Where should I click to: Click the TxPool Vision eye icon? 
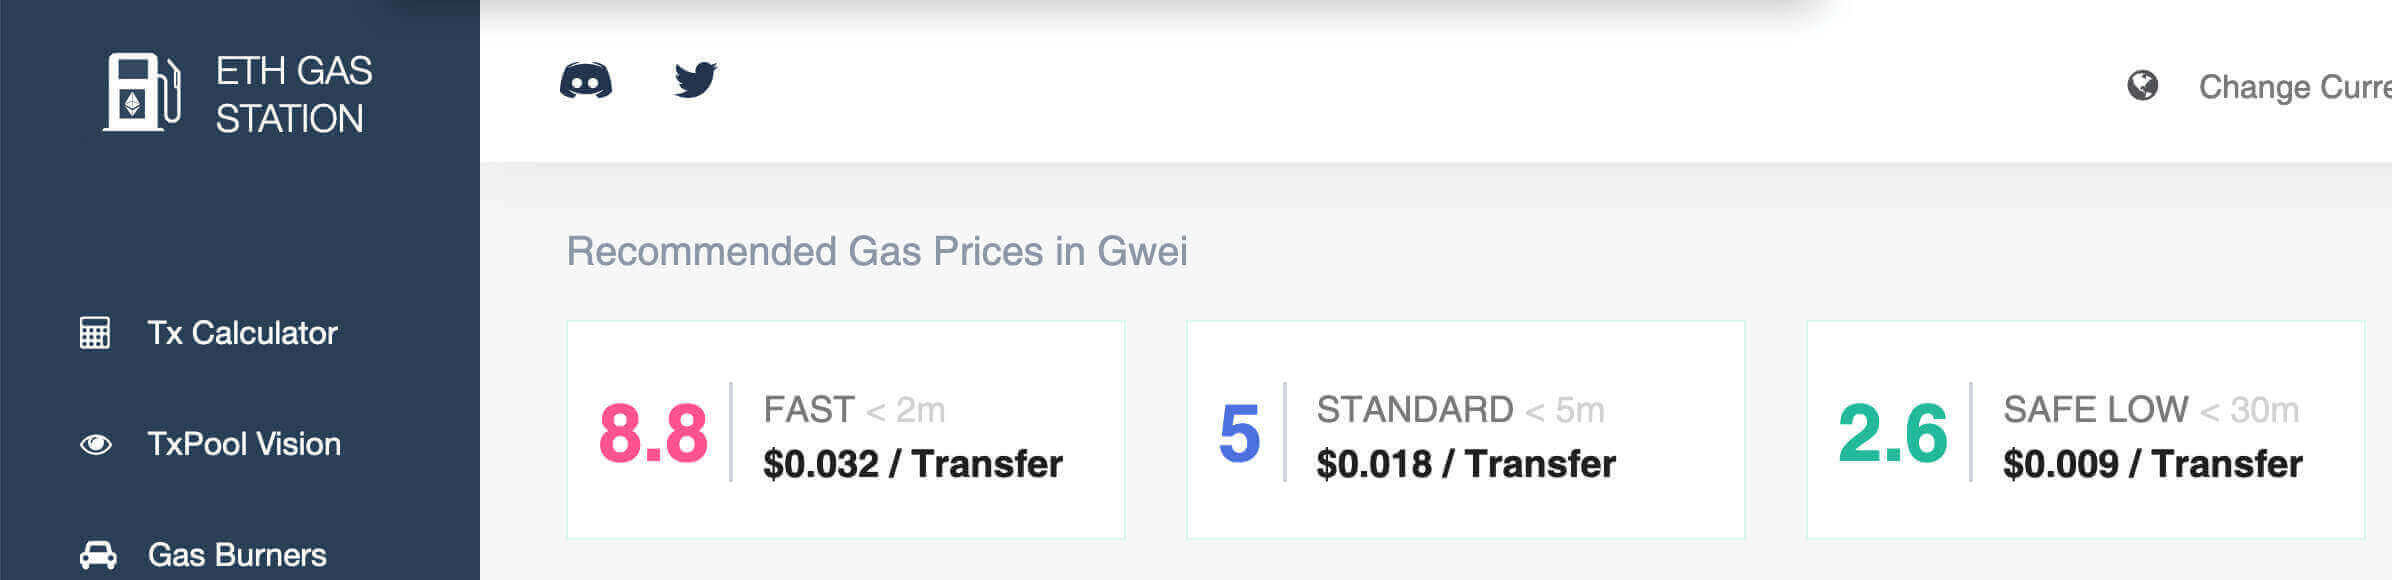[96, 444]
